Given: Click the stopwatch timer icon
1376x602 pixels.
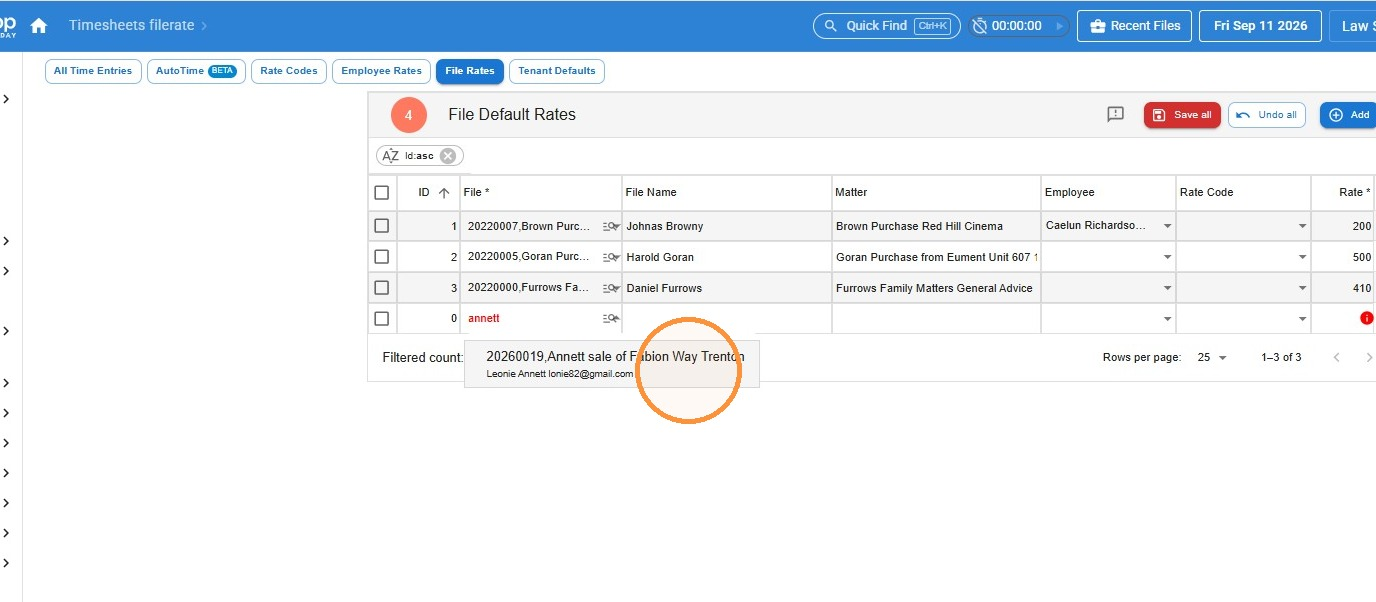Looking at the screenshot, I should pyautogui.click(x=980, y=26).
